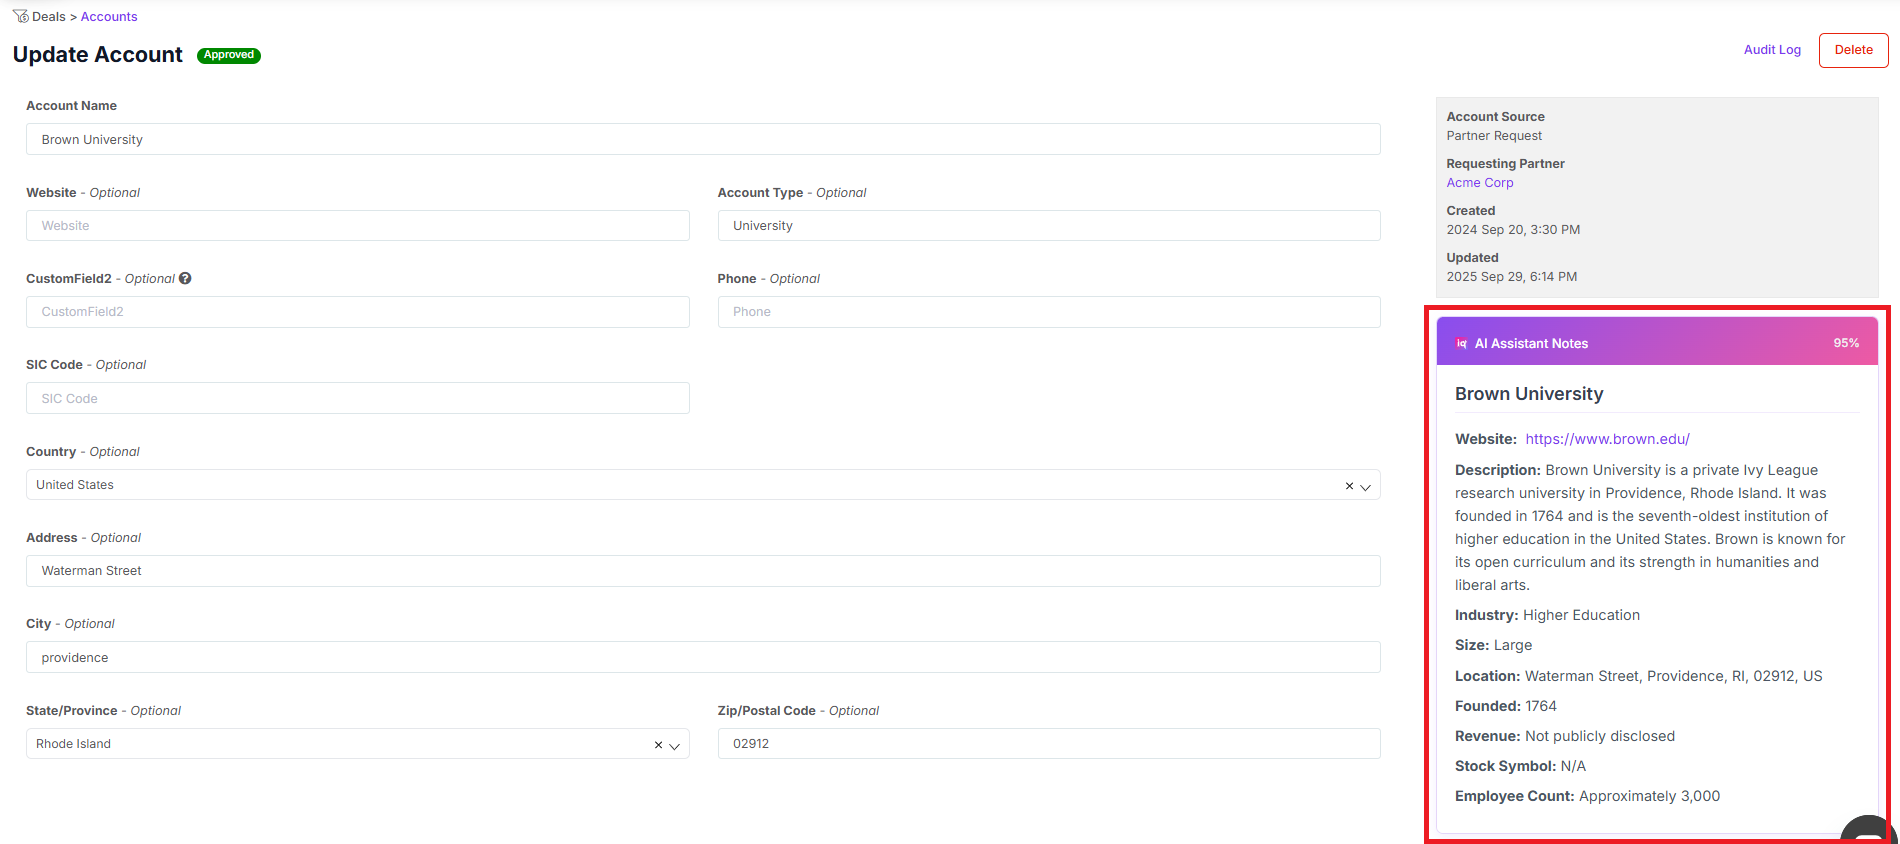Image resolution: width=1900 pixels, height=844 pixels.
Task: Click the Description paragraph about Brown University
Action: click(1650, 527)
